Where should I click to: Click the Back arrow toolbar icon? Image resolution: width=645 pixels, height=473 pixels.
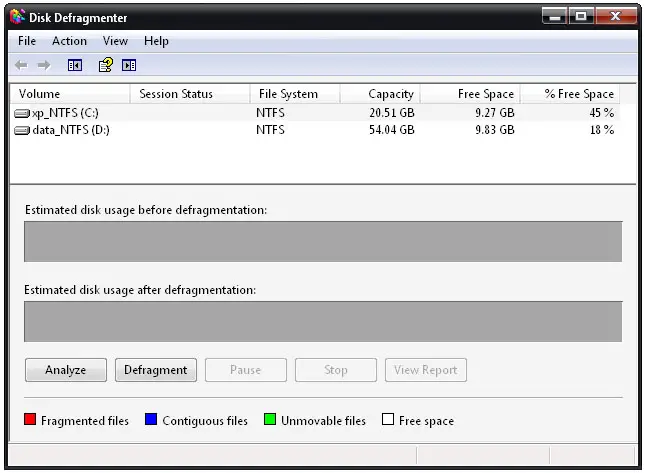click(21, 65)
